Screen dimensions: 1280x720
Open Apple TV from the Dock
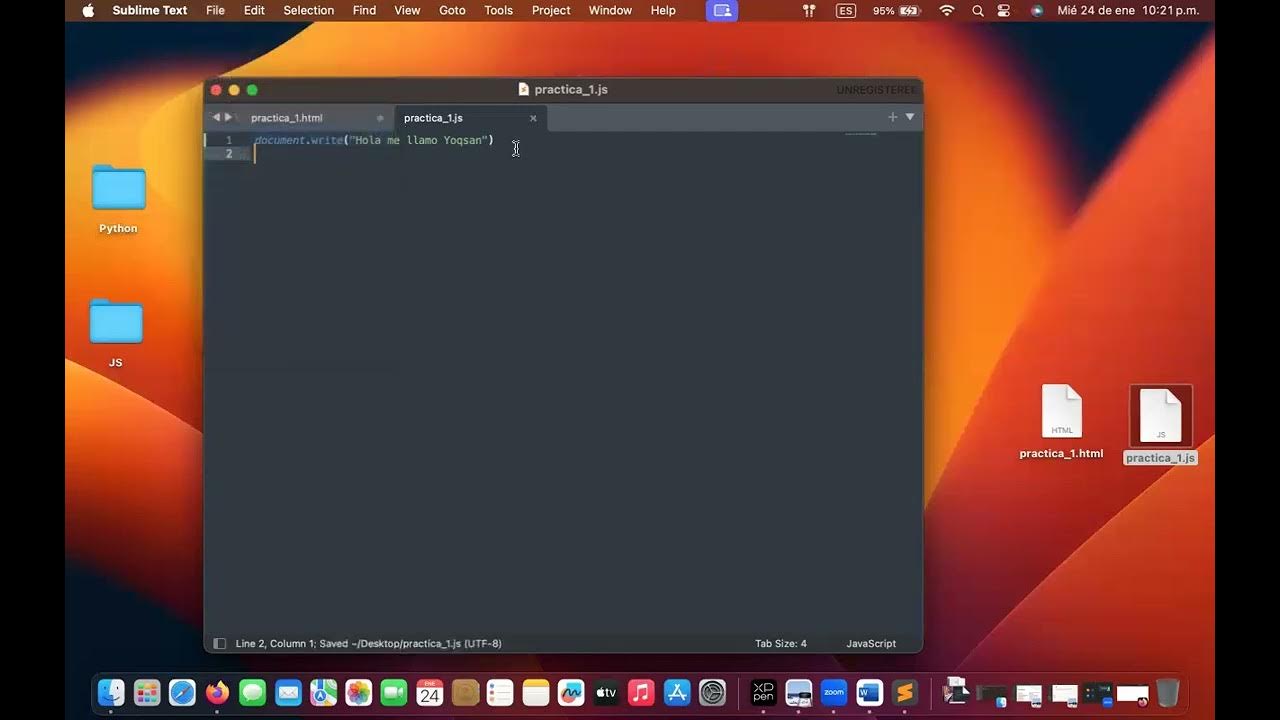(606, 692)
